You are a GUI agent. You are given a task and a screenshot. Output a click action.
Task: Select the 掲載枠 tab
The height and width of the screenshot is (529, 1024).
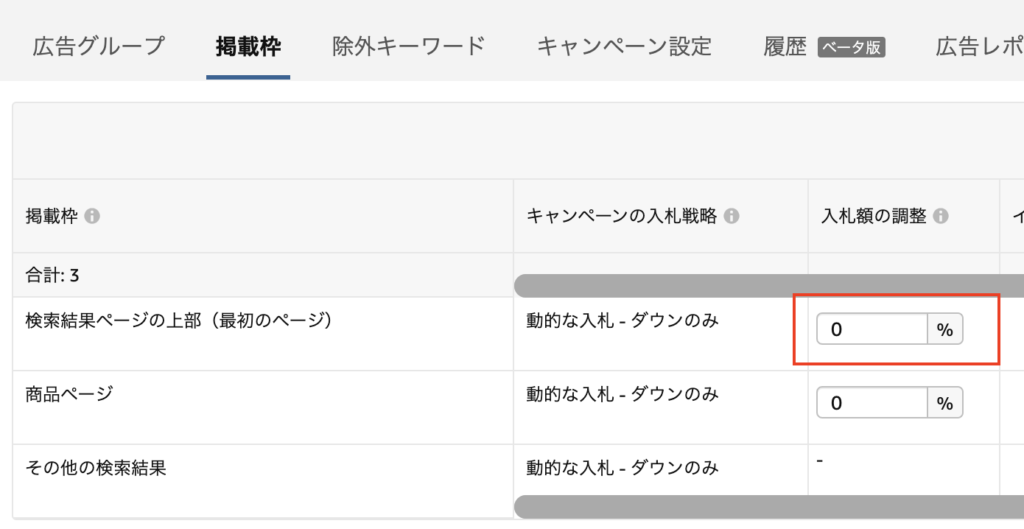(248, 46)
